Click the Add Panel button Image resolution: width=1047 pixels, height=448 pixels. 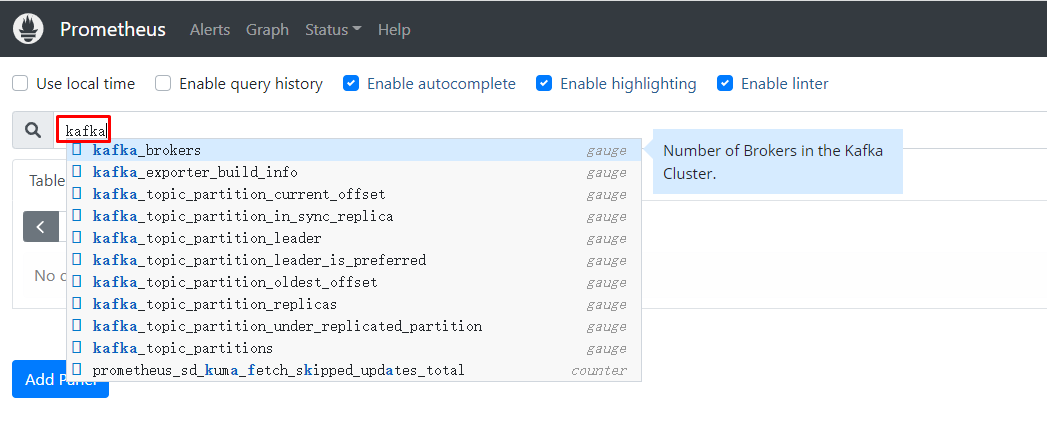pos(60,379)
